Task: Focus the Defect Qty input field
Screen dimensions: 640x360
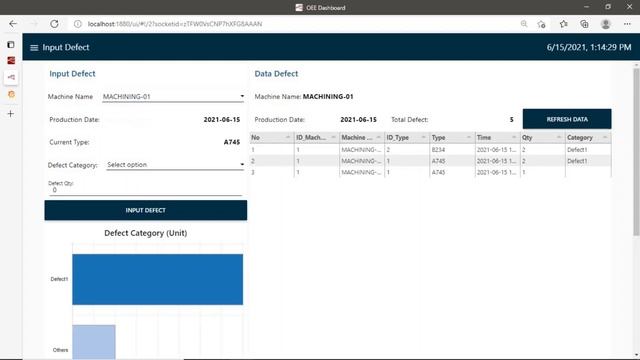Action: [x=146, y=190]
